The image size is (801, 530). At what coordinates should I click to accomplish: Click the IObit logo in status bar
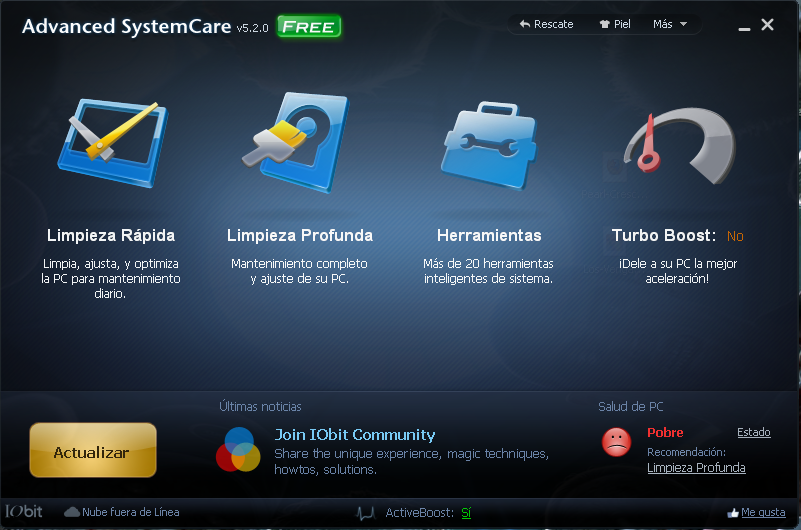(23, 512)
